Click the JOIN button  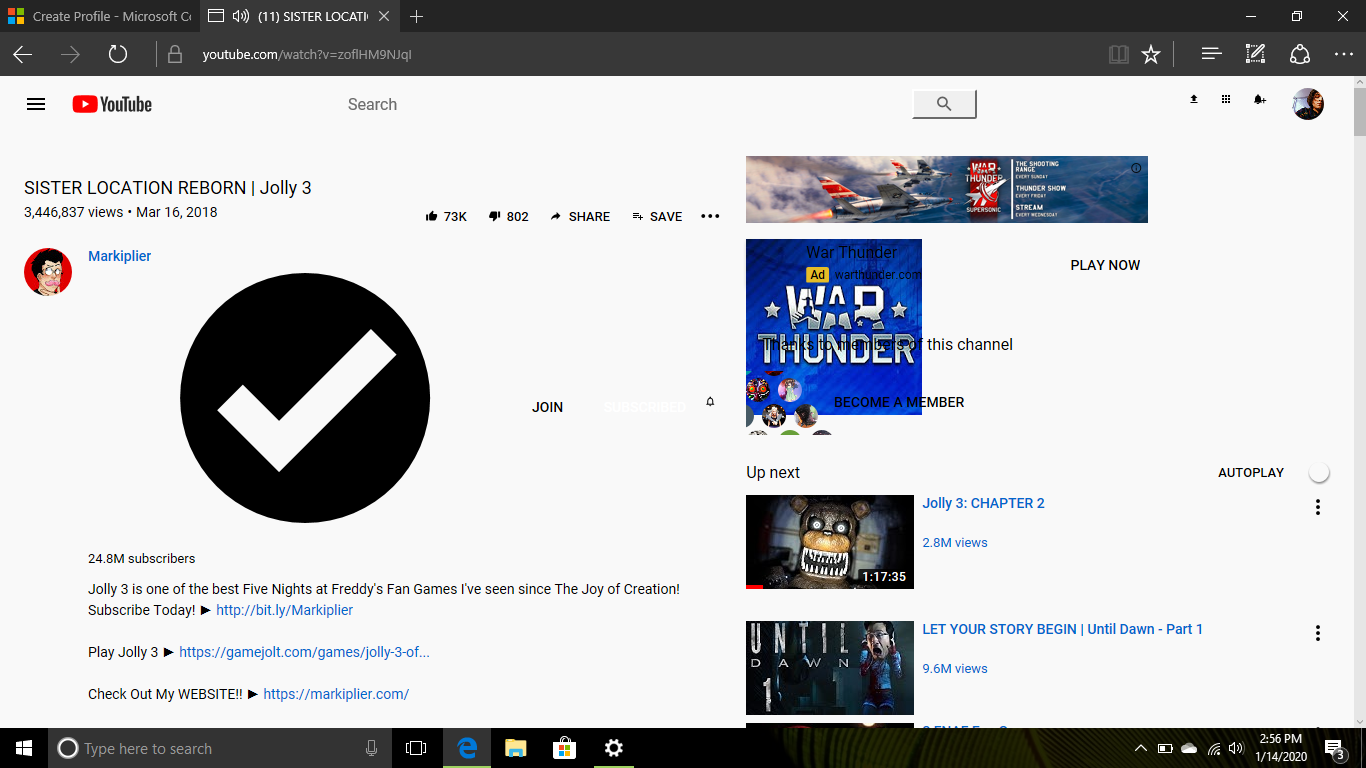[x=547, y=407]
